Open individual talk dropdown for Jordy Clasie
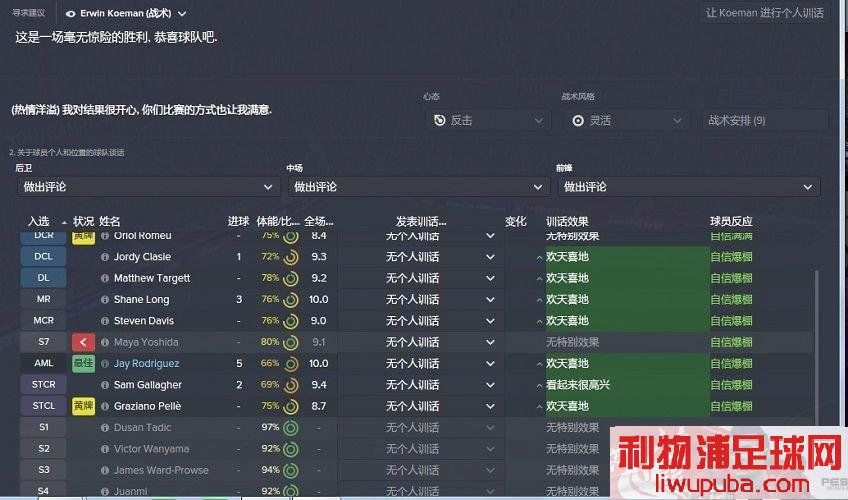 point(421,257)
